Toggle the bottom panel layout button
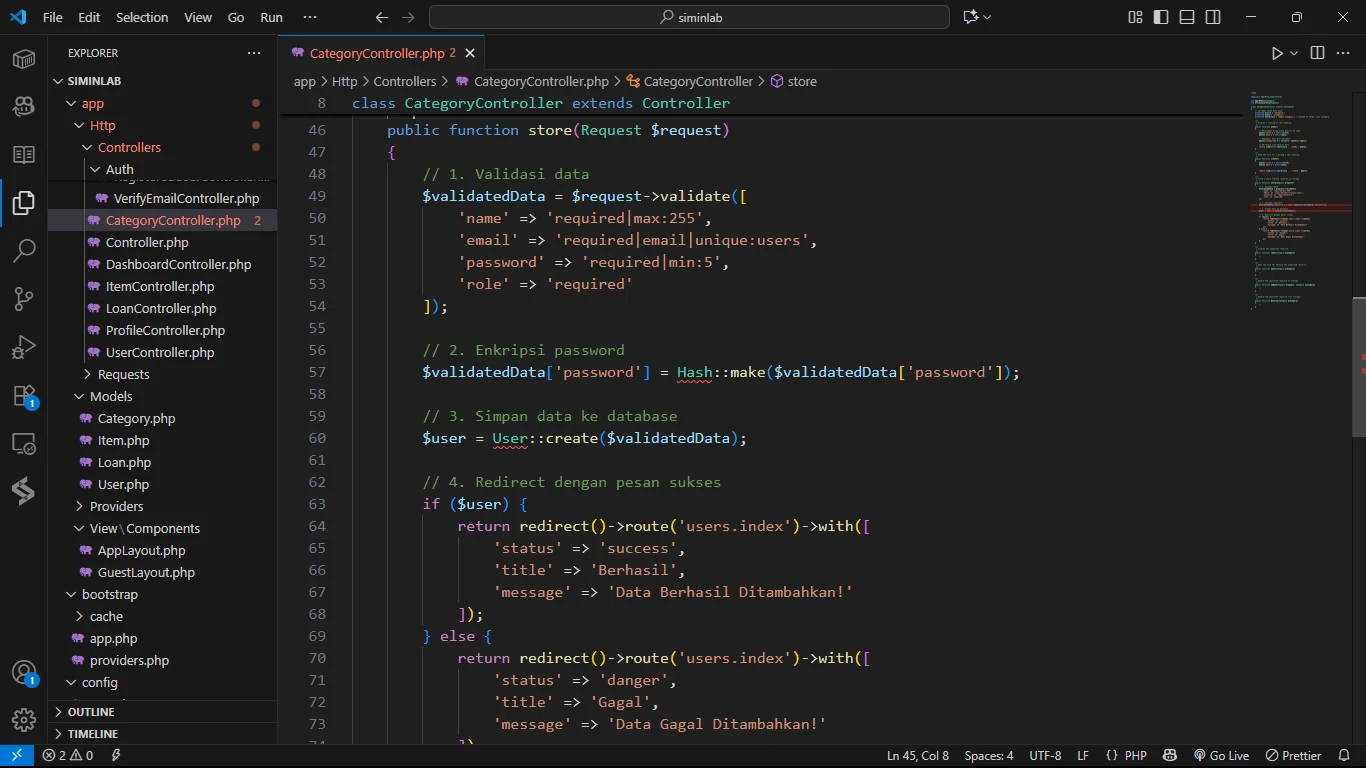This screenshot has height=768, width=1366. click(x=1187, y=17)
